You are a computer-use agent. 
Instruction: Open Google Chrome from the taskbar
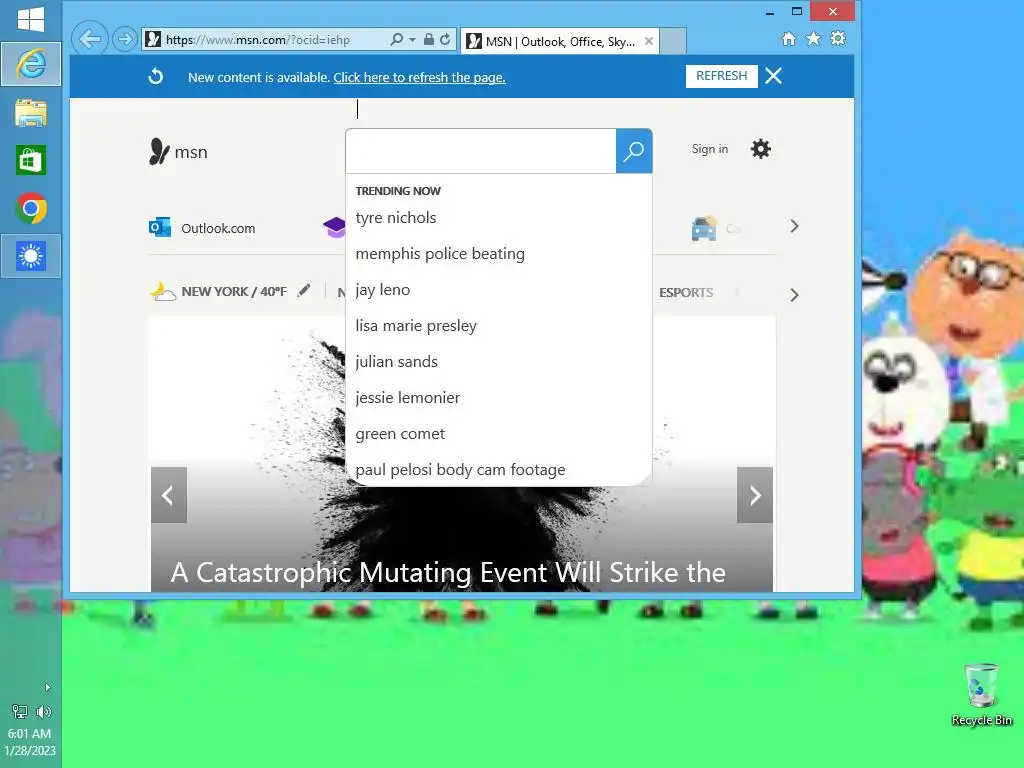pos(31,208)
